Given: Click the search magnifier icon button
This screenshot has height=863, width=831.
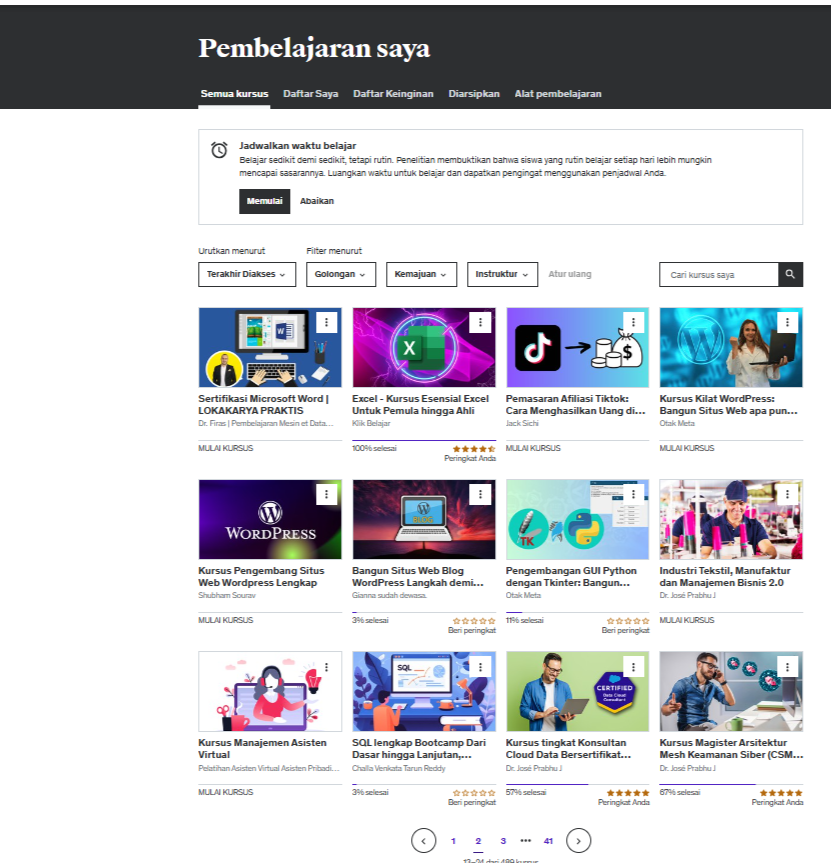Looking at the screenshot, I should (x=790, y=274).
